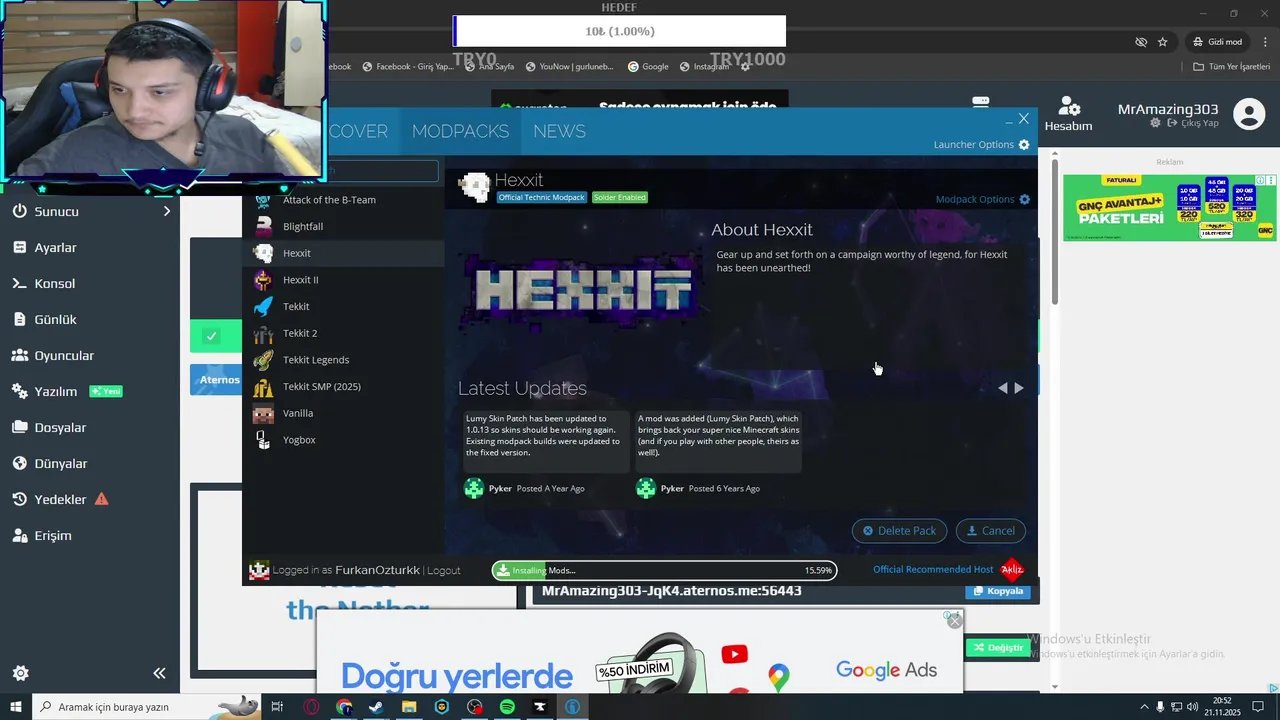The height and width of the screenshot is (720, 1280).
Task: Click the Hexxit banner image
Action: 580,292
